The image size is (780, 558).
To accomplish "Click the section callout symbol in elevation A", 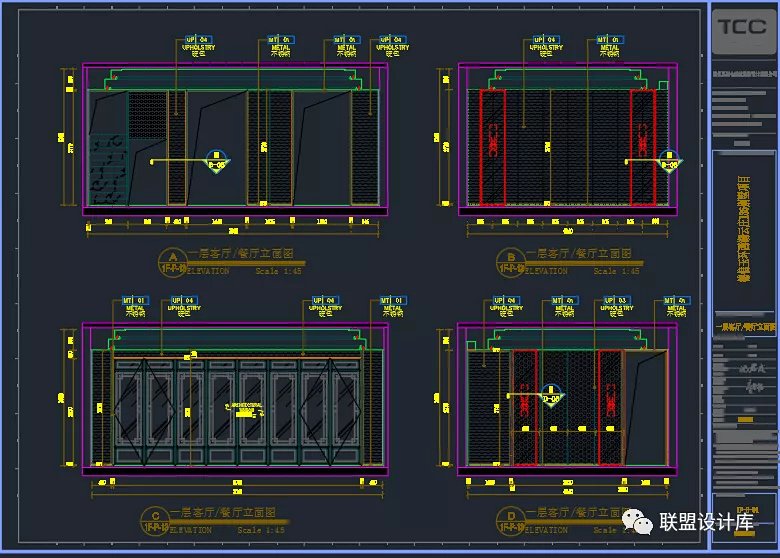I will 217,160.
